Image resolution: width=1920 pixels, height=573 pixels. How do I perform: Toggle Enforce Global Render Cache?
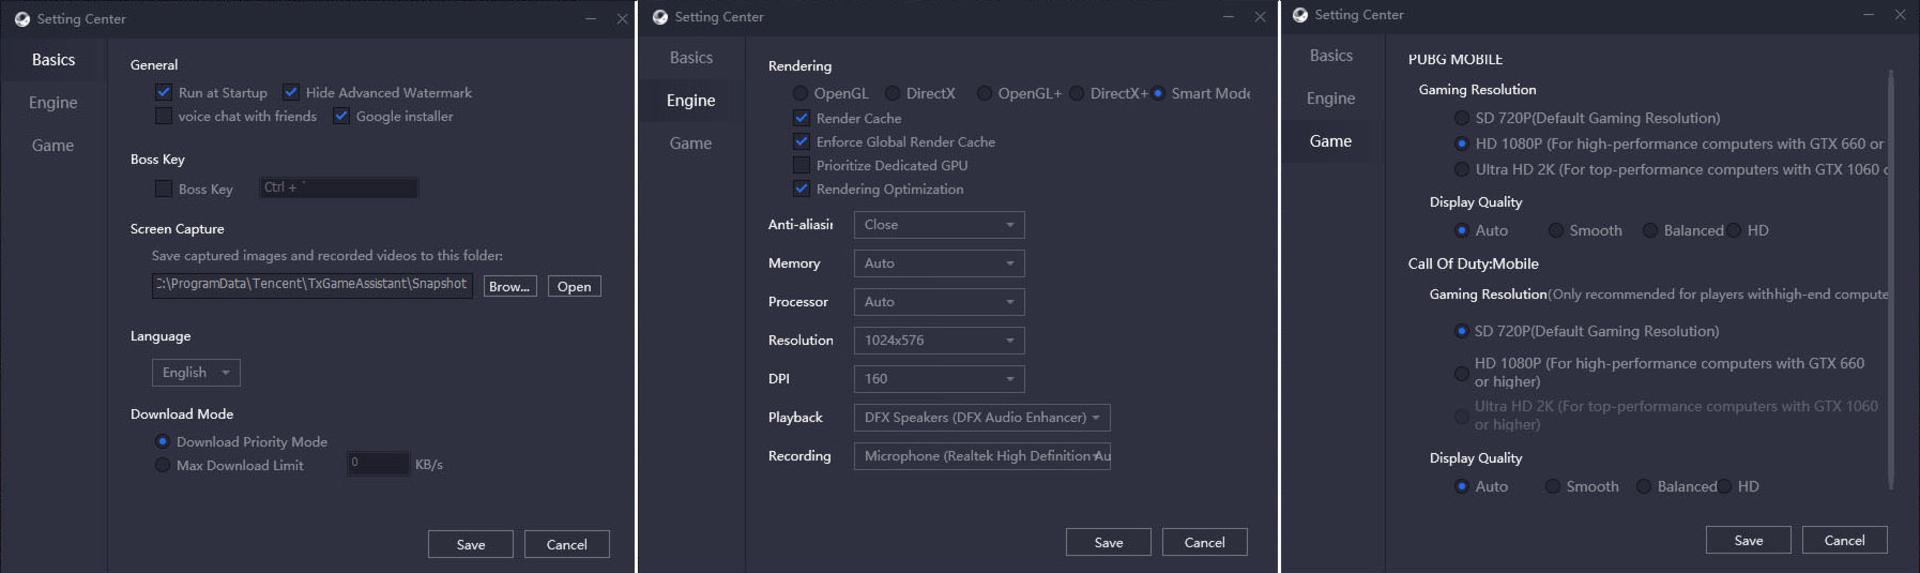click(801, 141)
